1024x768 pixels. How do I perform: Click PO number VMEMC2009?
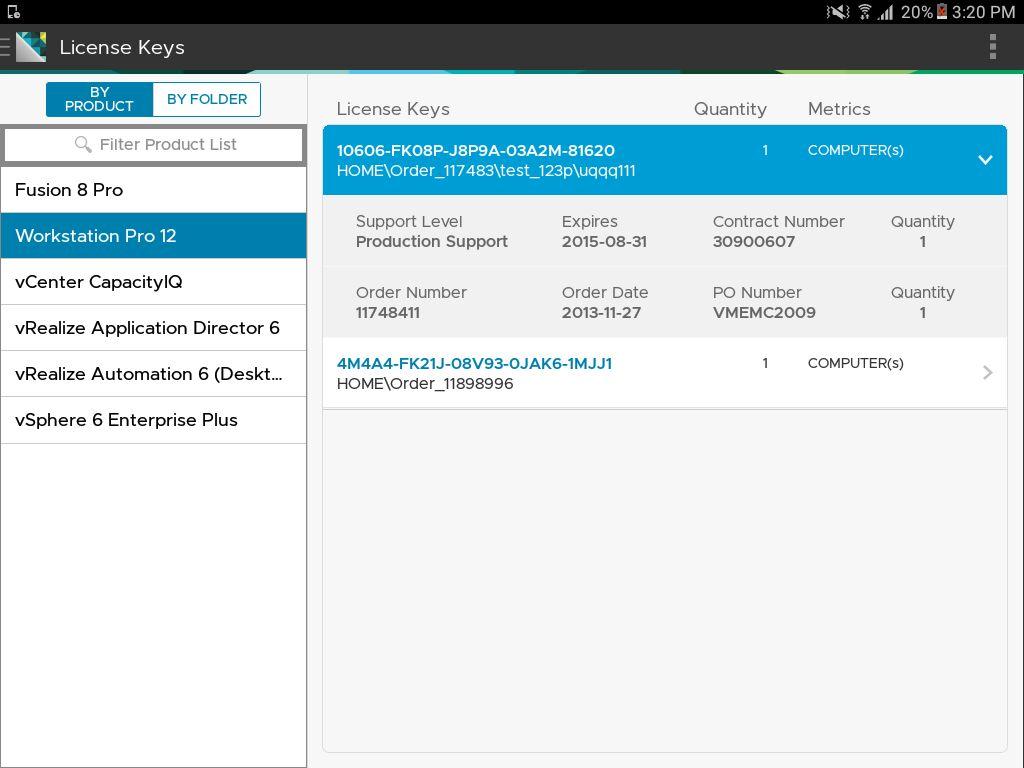click(x=764, y=313)
